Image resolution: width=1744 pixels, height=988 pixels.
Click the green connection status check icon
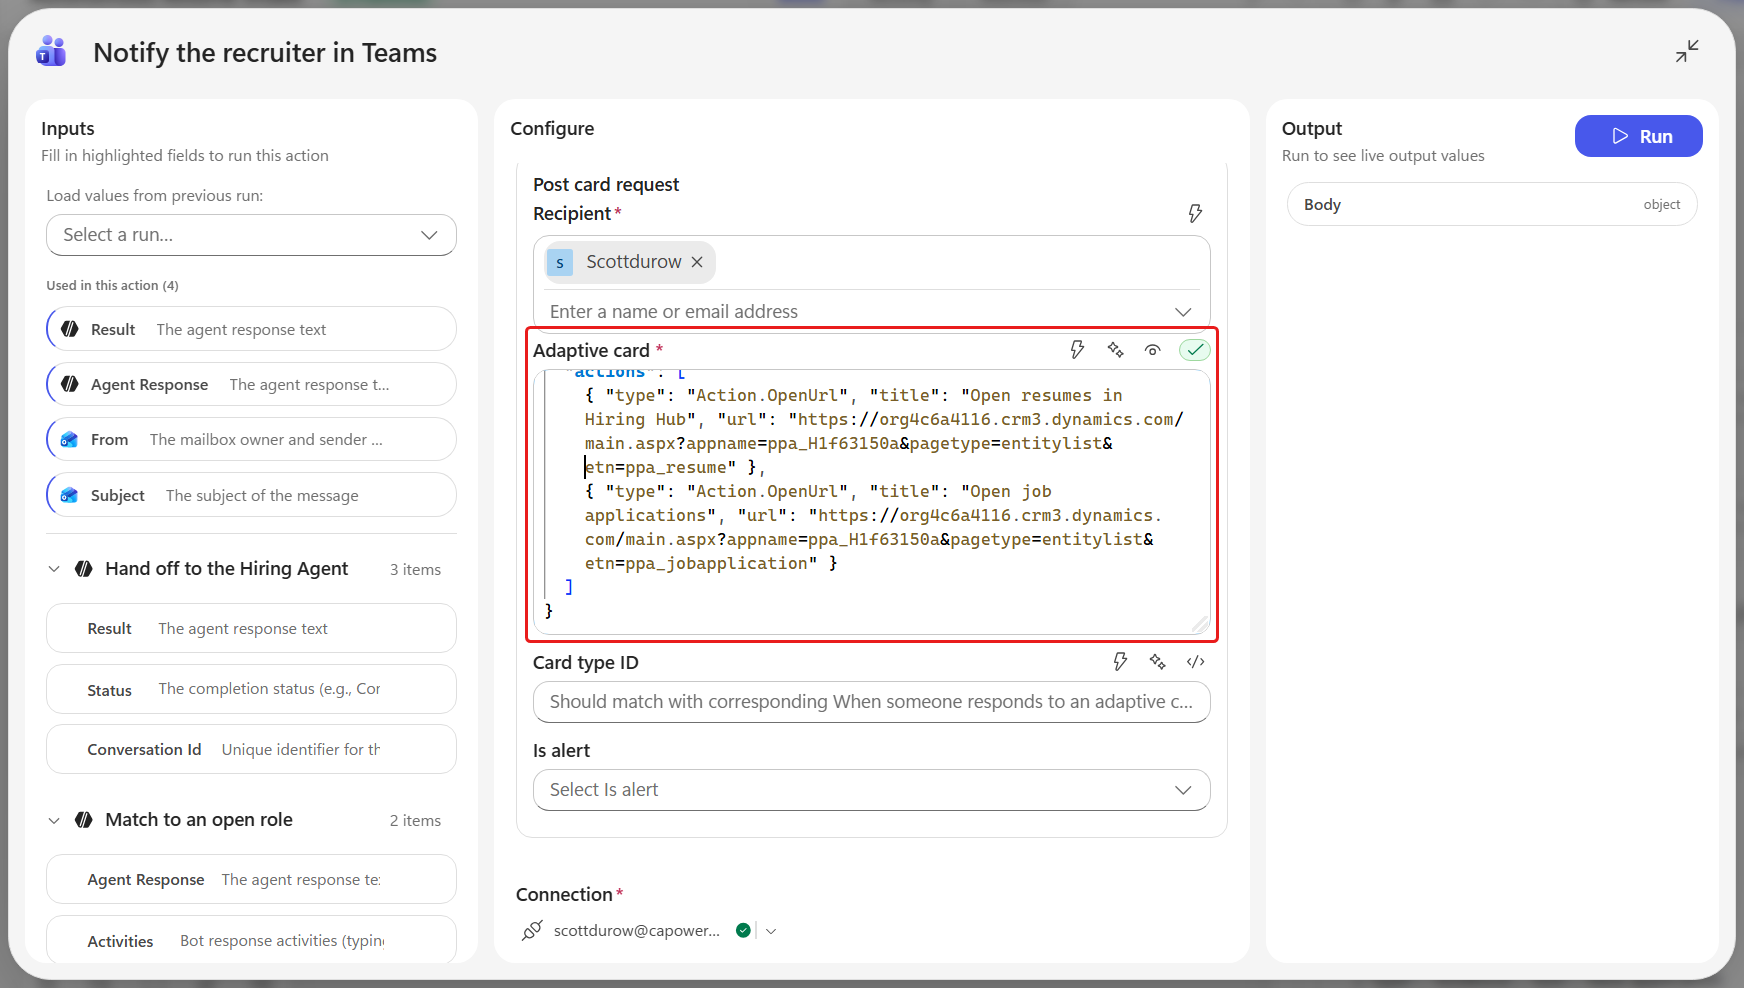pos(743,930)
